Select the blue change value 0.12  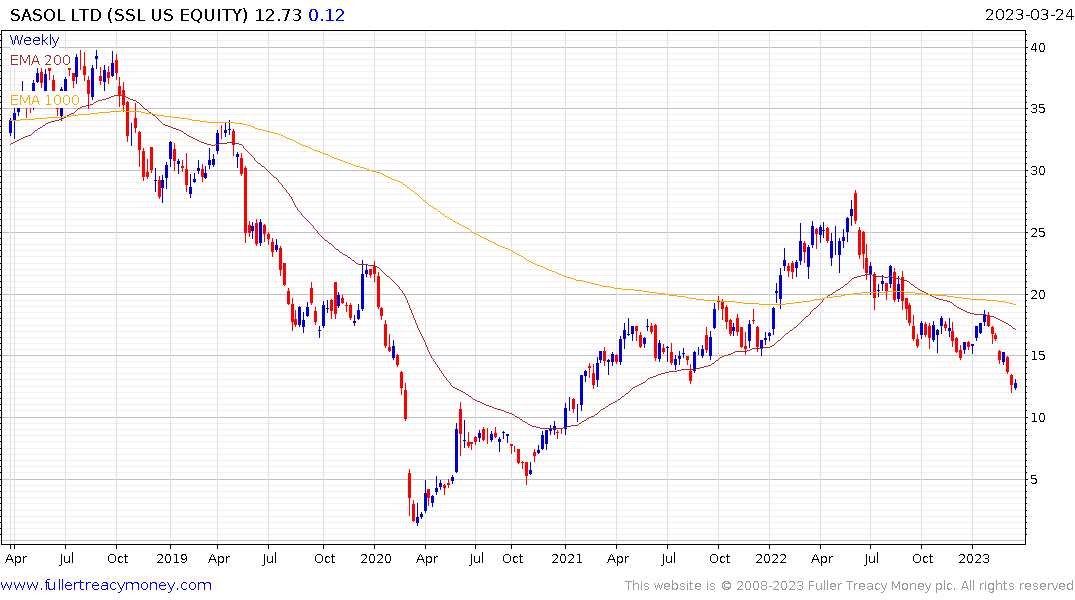(x=326, y=15)
